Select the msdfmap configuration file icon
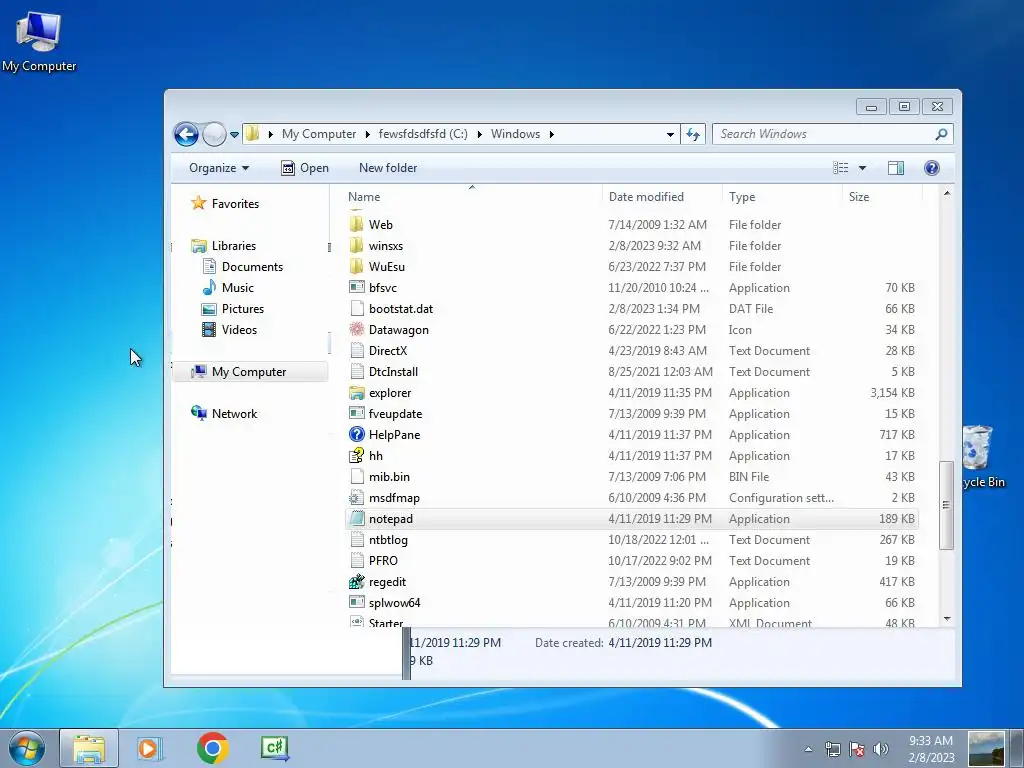 (357, 498)
